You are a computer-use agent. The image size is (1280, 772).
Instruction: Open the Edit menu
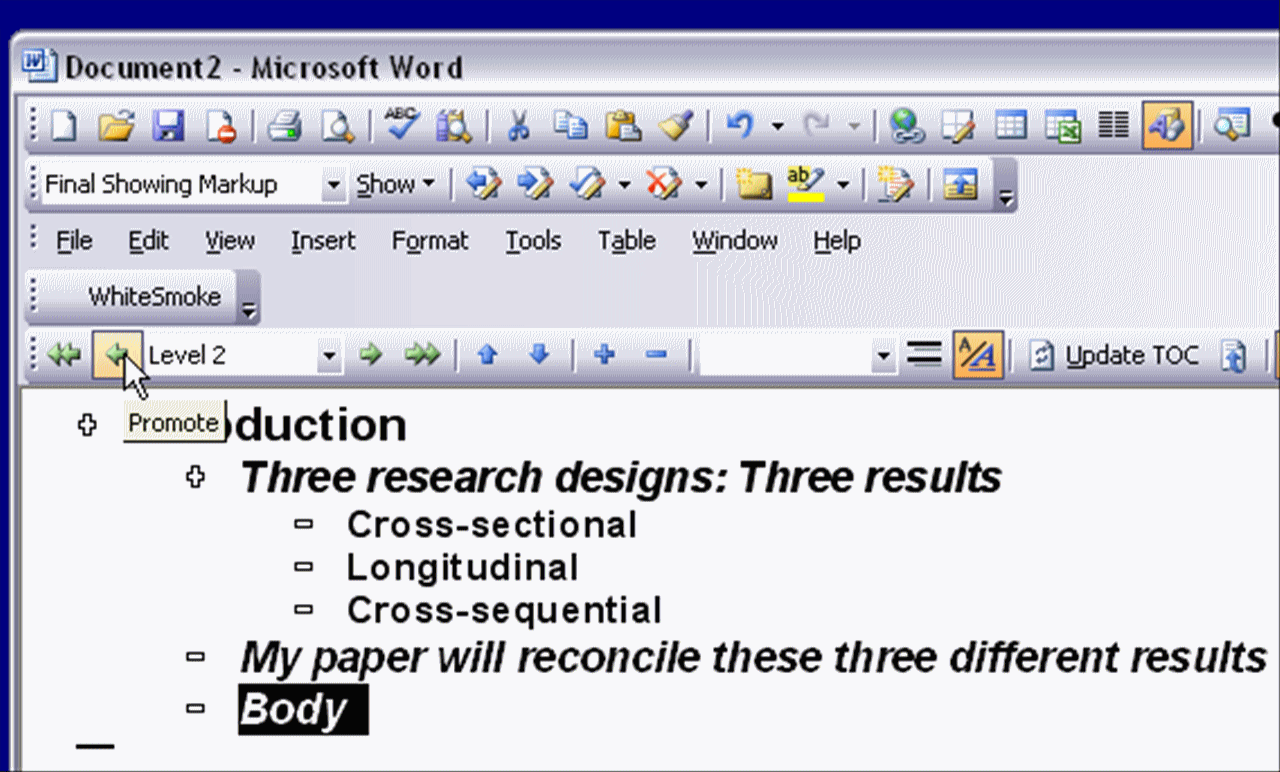(x=148, y=241)
